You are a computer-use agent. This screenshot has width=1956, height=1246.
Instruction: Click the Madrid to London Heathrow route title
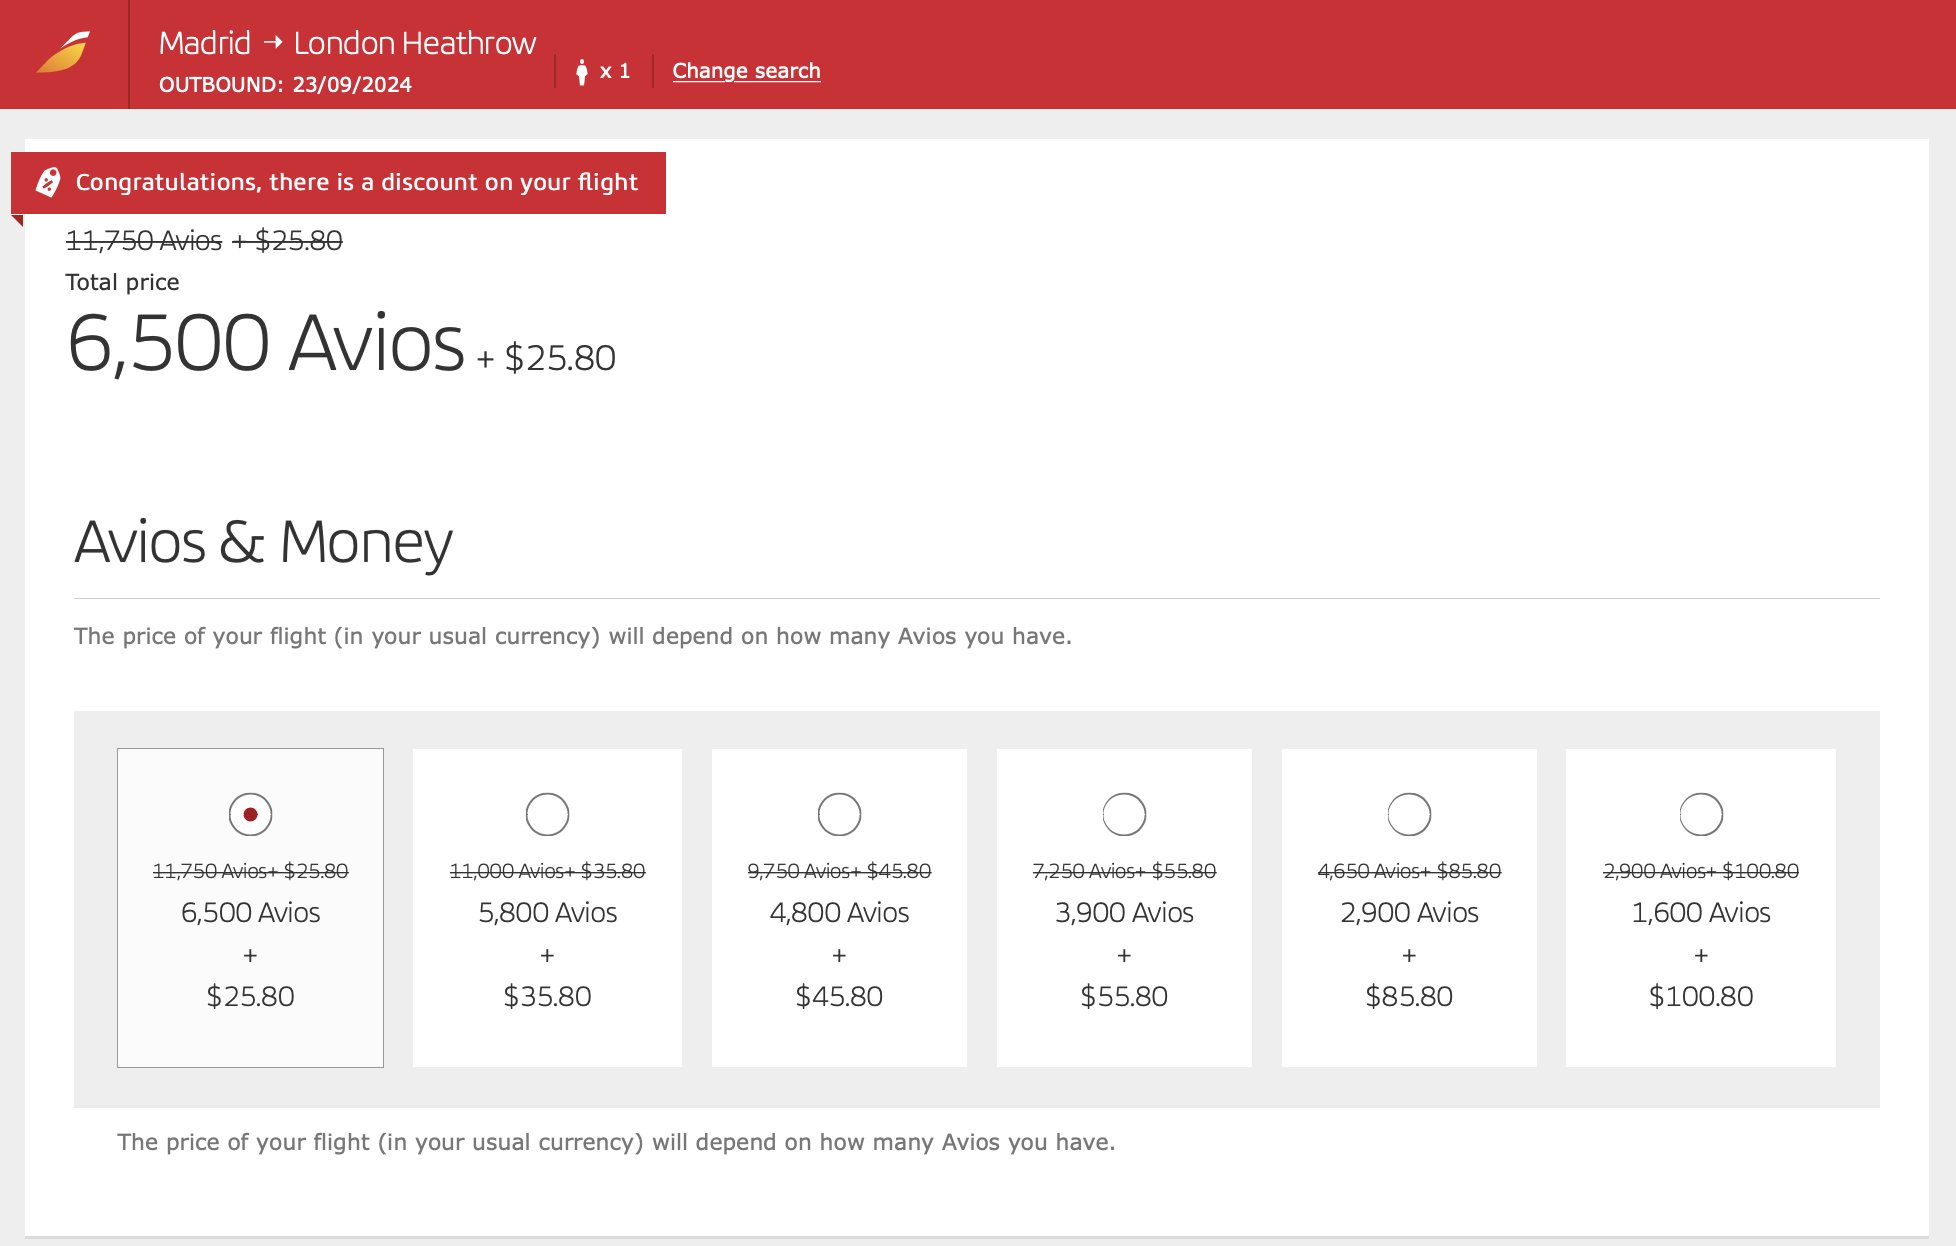coord(347,43)
